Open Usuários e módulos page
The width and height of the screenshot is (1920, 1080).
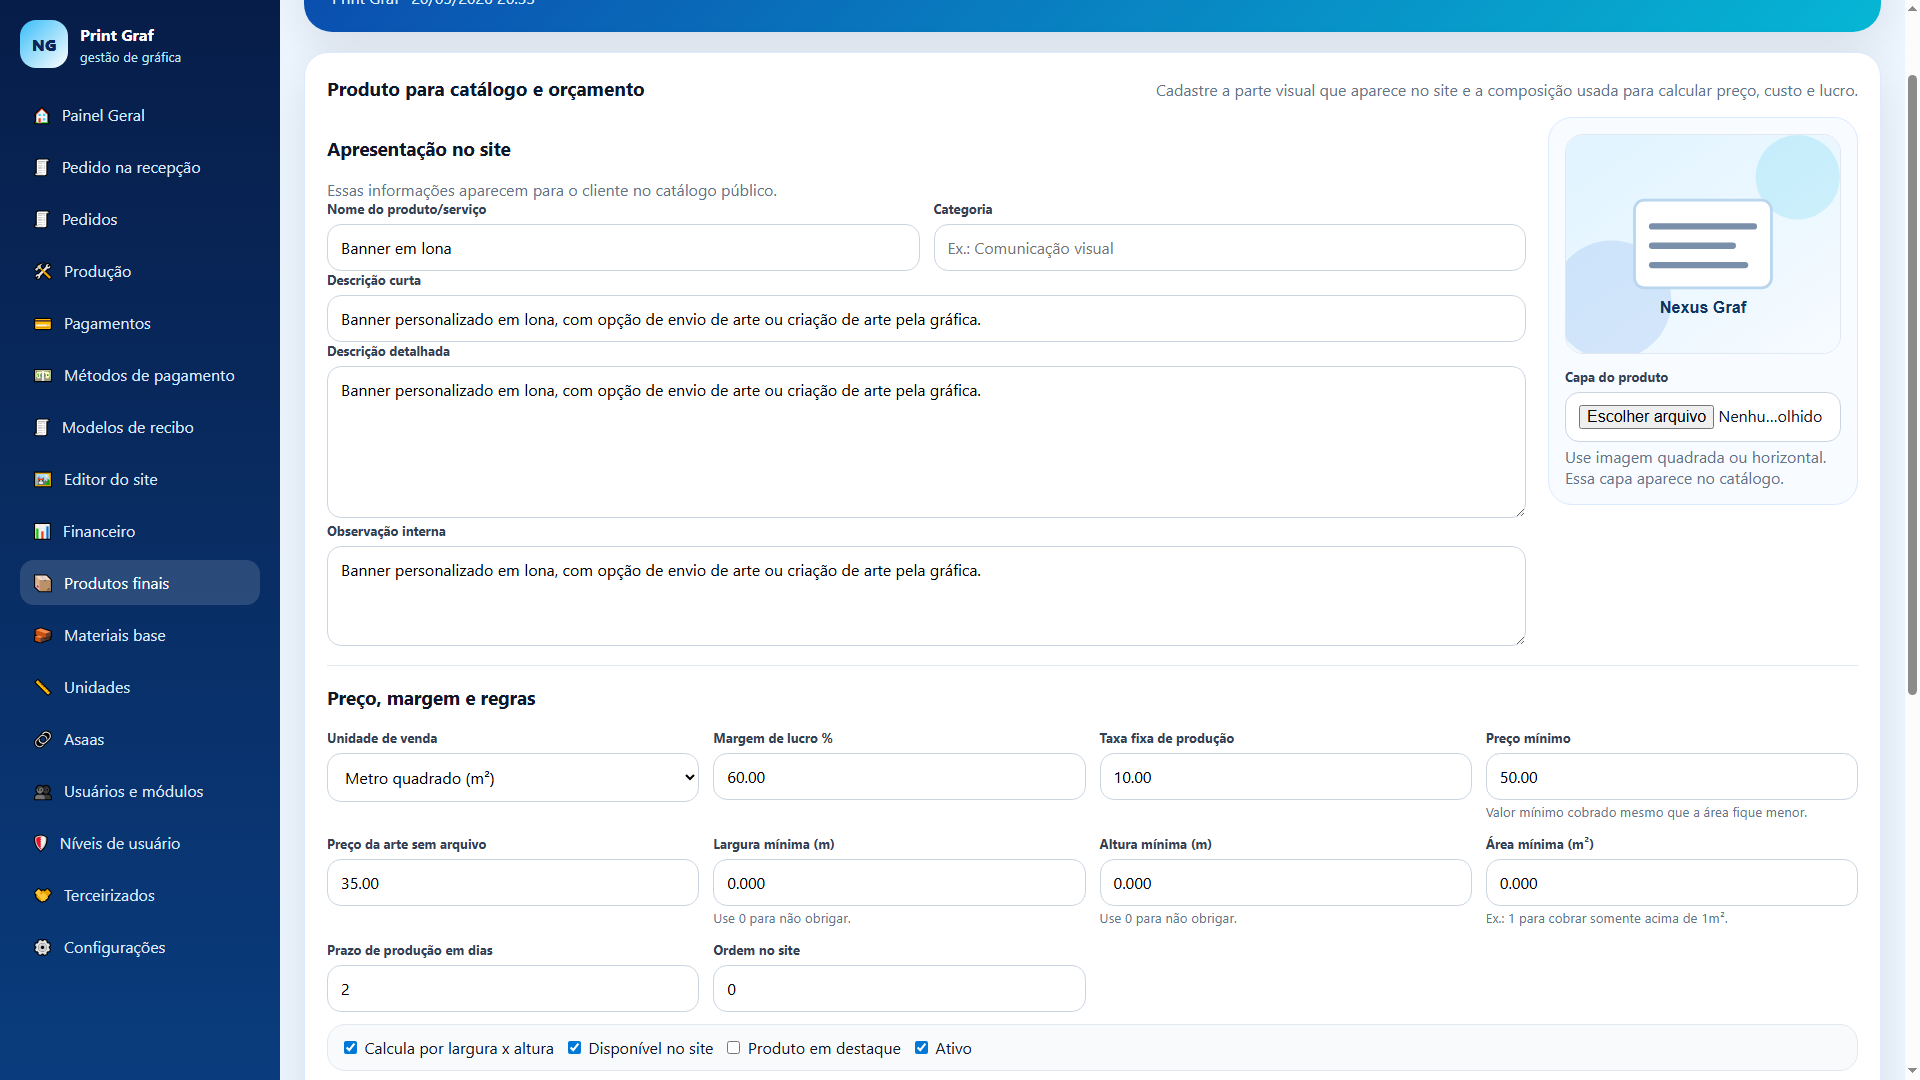140,792
